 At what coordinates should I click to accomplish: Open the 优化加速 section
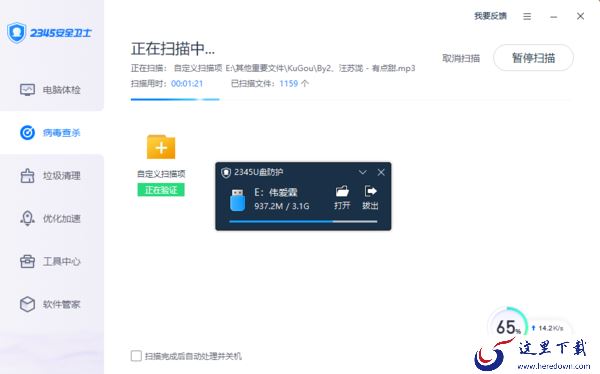coord(52,219)
